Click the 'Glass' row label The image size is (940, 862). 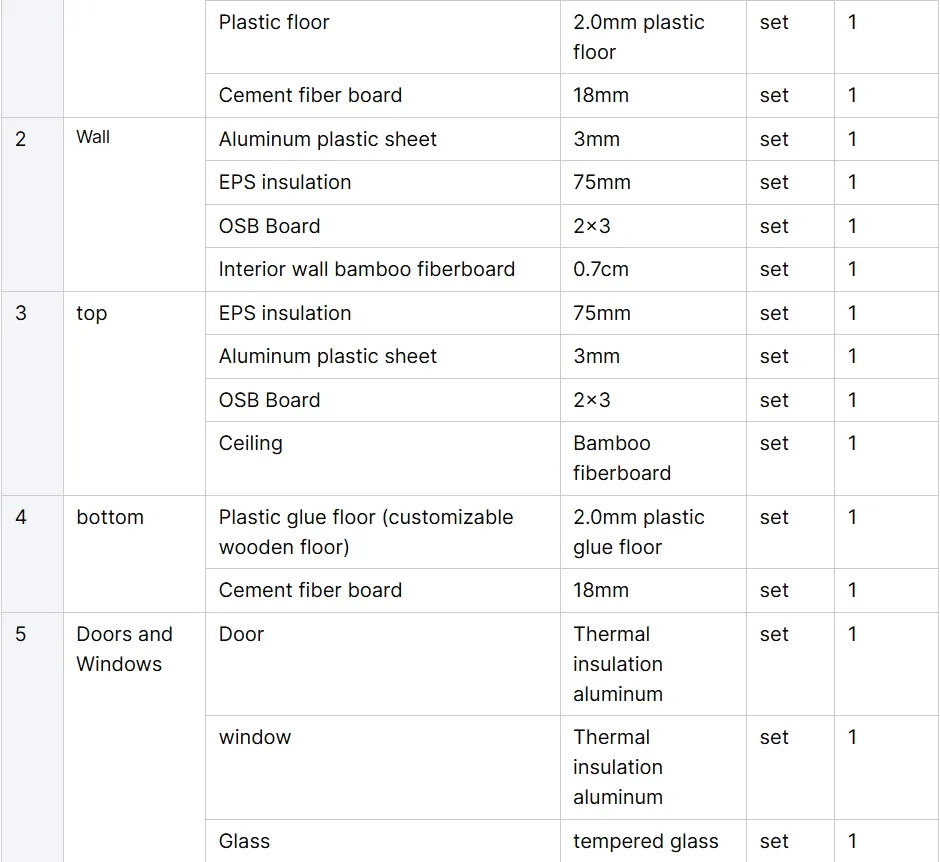click(244, 841)
